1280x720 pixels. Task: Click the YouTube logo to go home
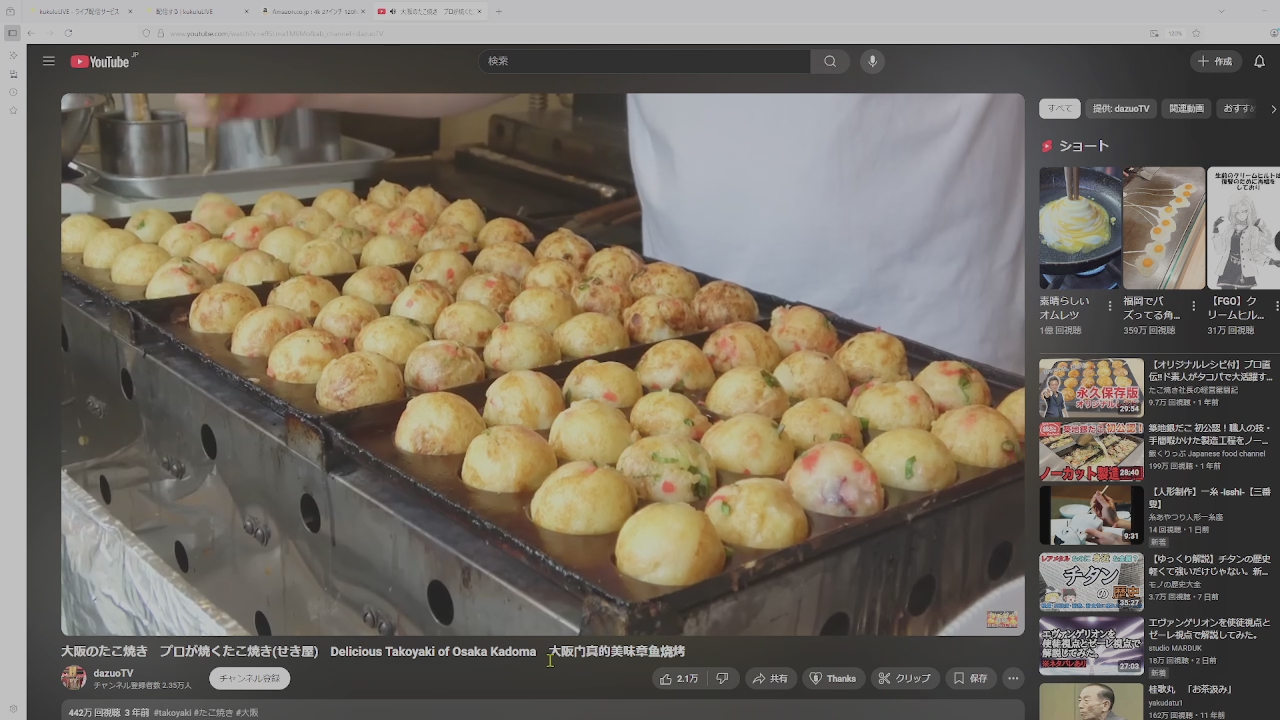[101, 62]
